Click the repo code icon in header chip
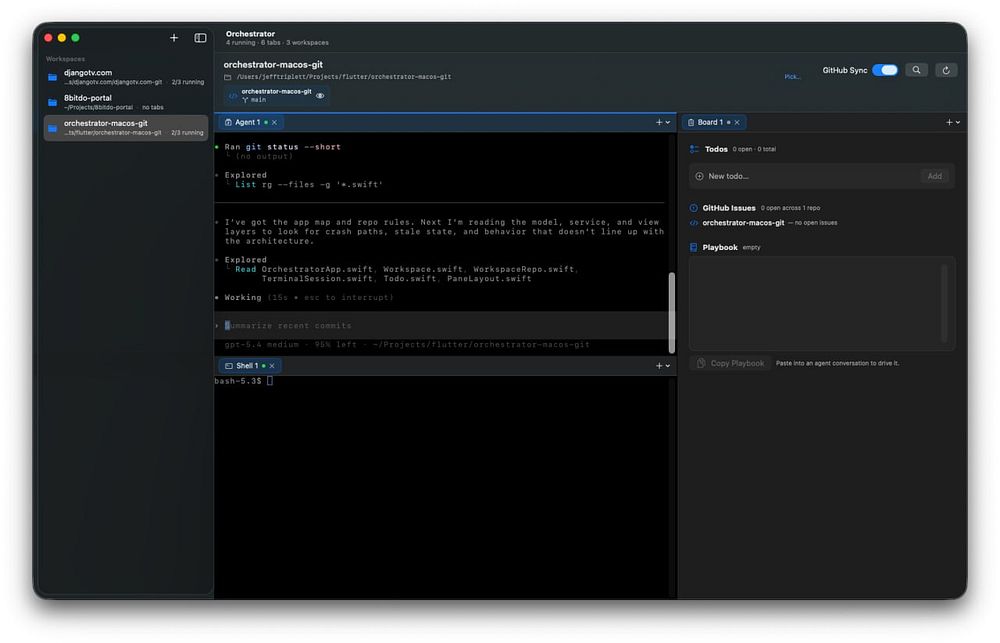This screenshot has width=1000, height=643. (233, 96)
